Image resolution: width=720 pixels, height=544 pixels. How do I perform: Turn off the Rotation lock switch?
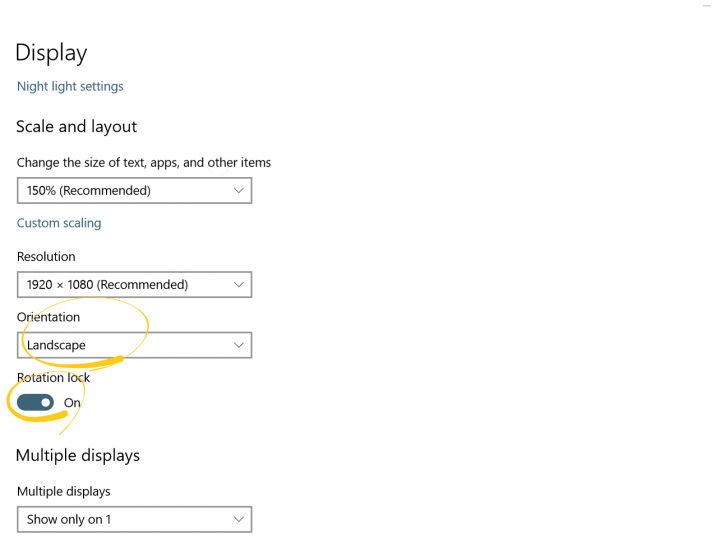point(35,403)
